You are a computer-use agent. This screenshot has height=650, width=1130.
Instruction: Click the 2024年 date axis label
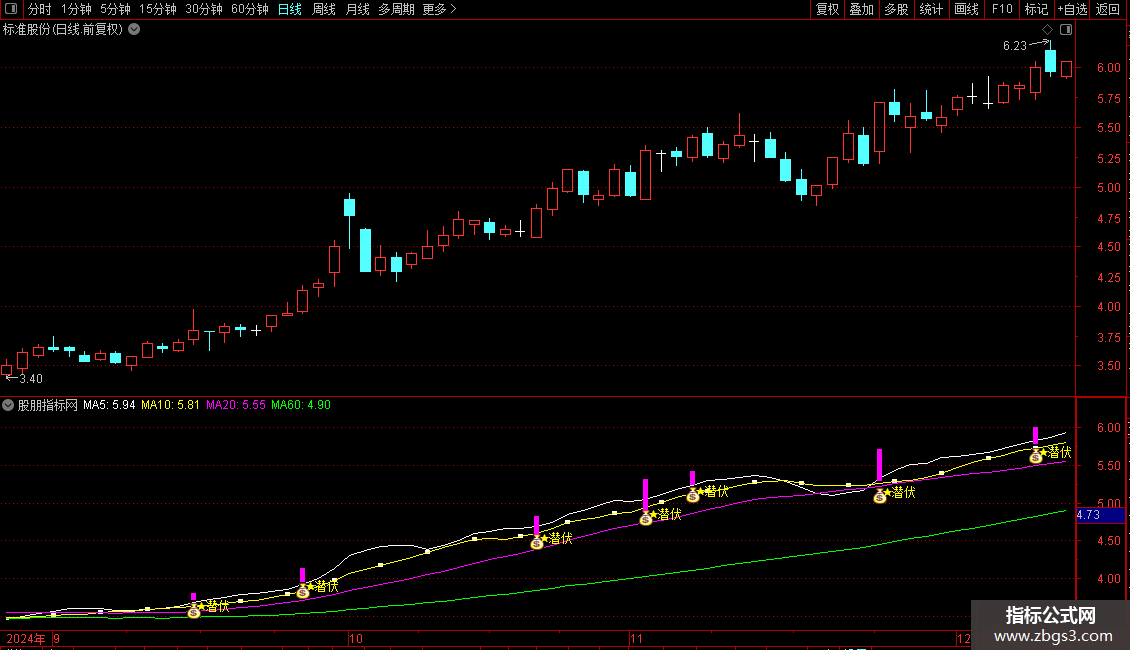(26, 638)
